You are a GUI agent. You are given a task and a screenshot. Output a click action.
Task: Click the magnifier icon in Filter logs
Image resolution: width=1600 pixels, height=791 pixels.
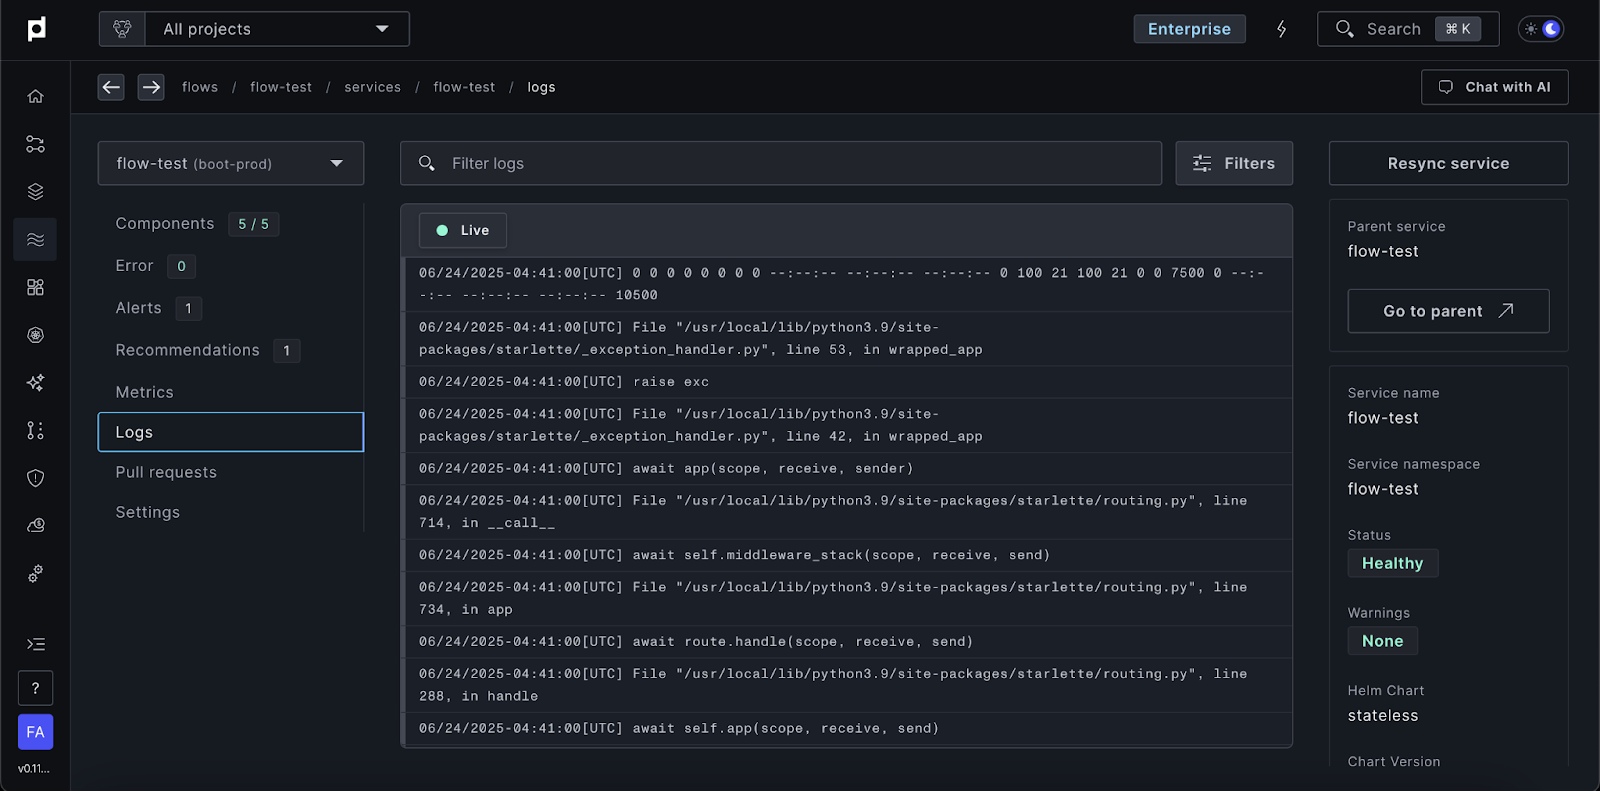coord(427,163)
